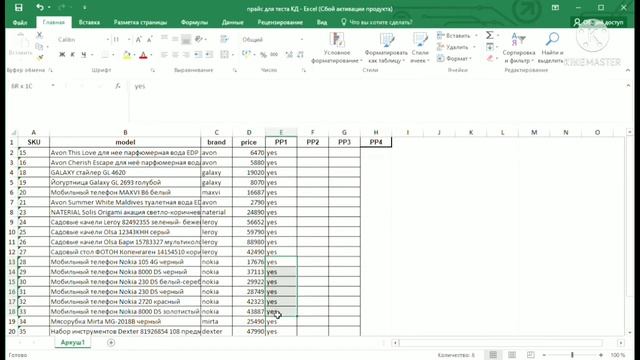Click 'Что вы хотите сделать?' search box
The width and height of the screenshot is (640, 360).
(x=376, y=22)
